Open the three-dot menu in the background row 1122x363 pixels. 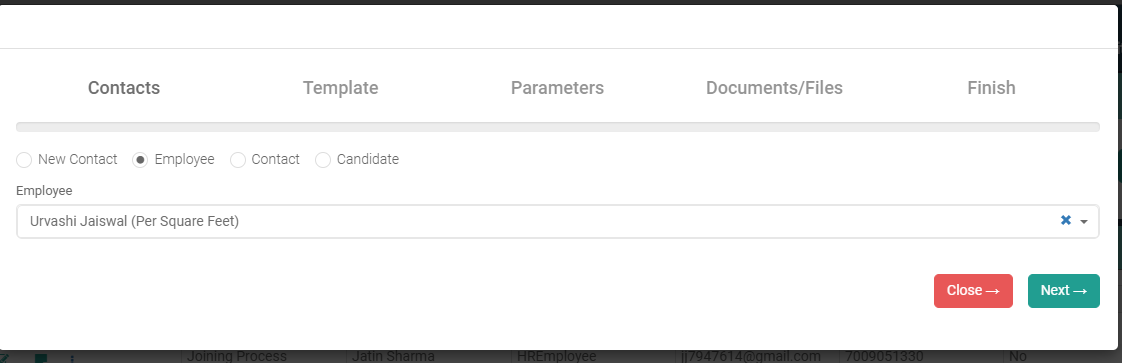[x=72, y=358]
